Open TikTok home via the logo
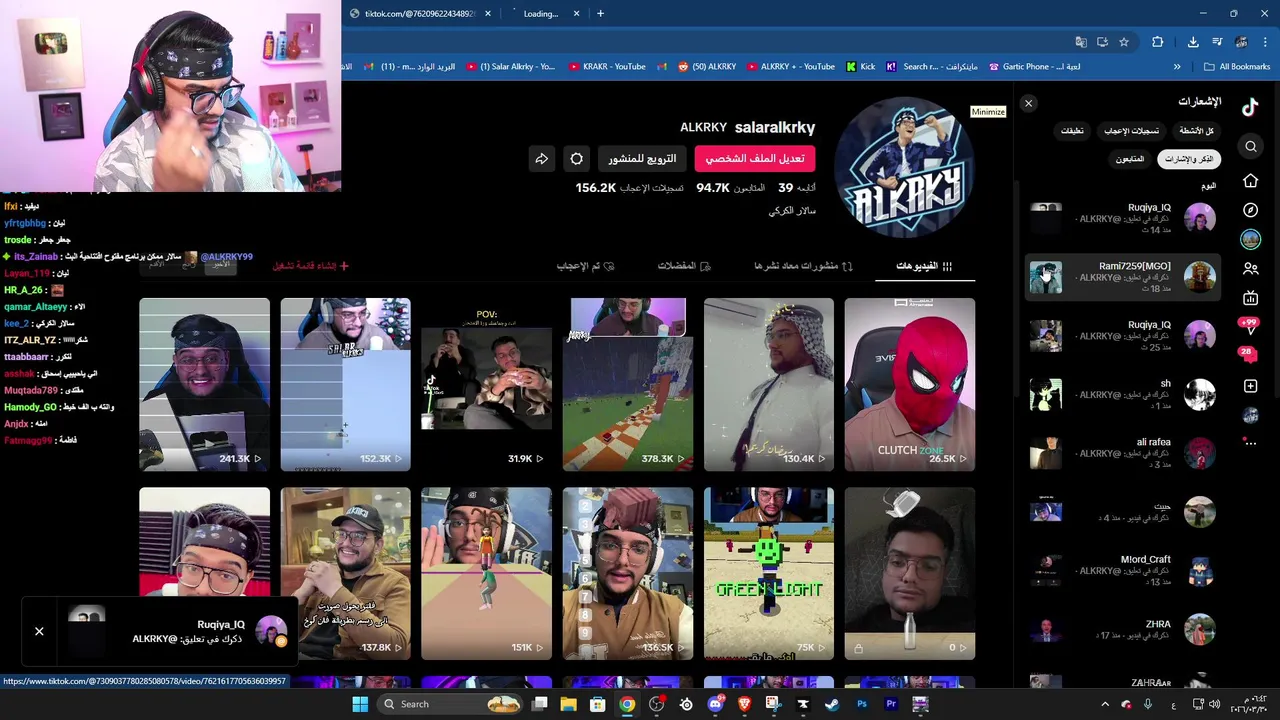 pyautogui.click(x=1250, y=108)
